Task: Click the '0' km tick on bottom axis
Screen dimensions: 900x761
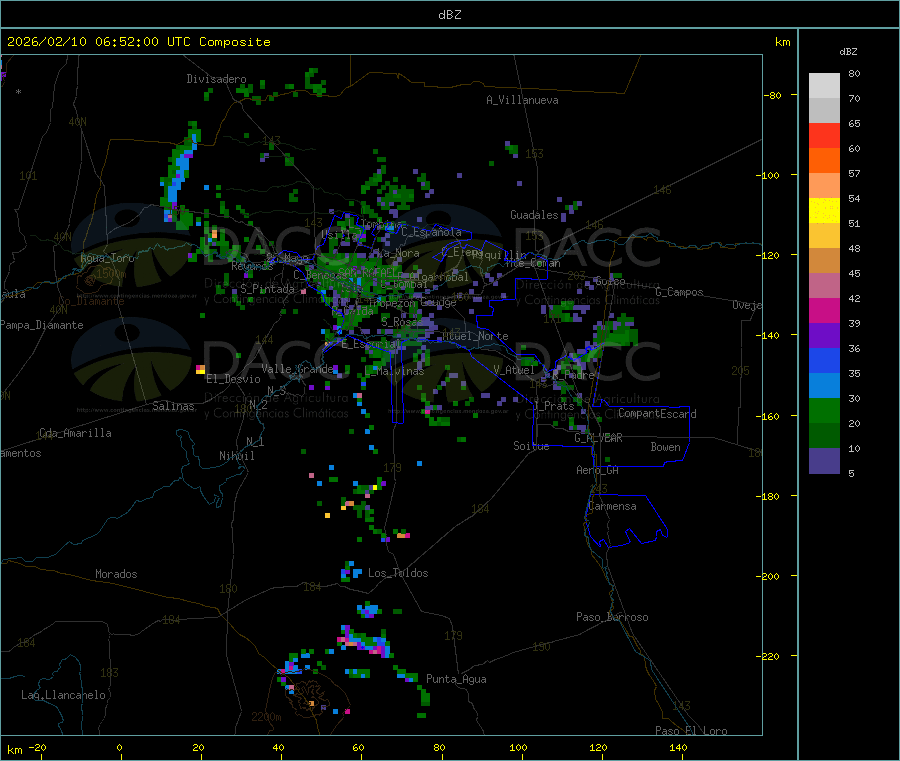Action: (119, 747)
